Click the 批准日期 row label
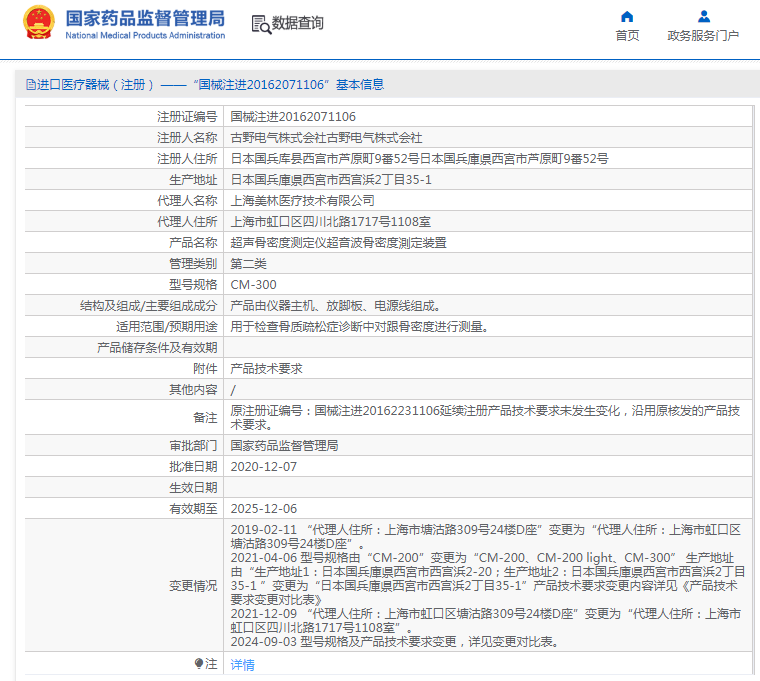760x681 pixels. click(193, 467)
